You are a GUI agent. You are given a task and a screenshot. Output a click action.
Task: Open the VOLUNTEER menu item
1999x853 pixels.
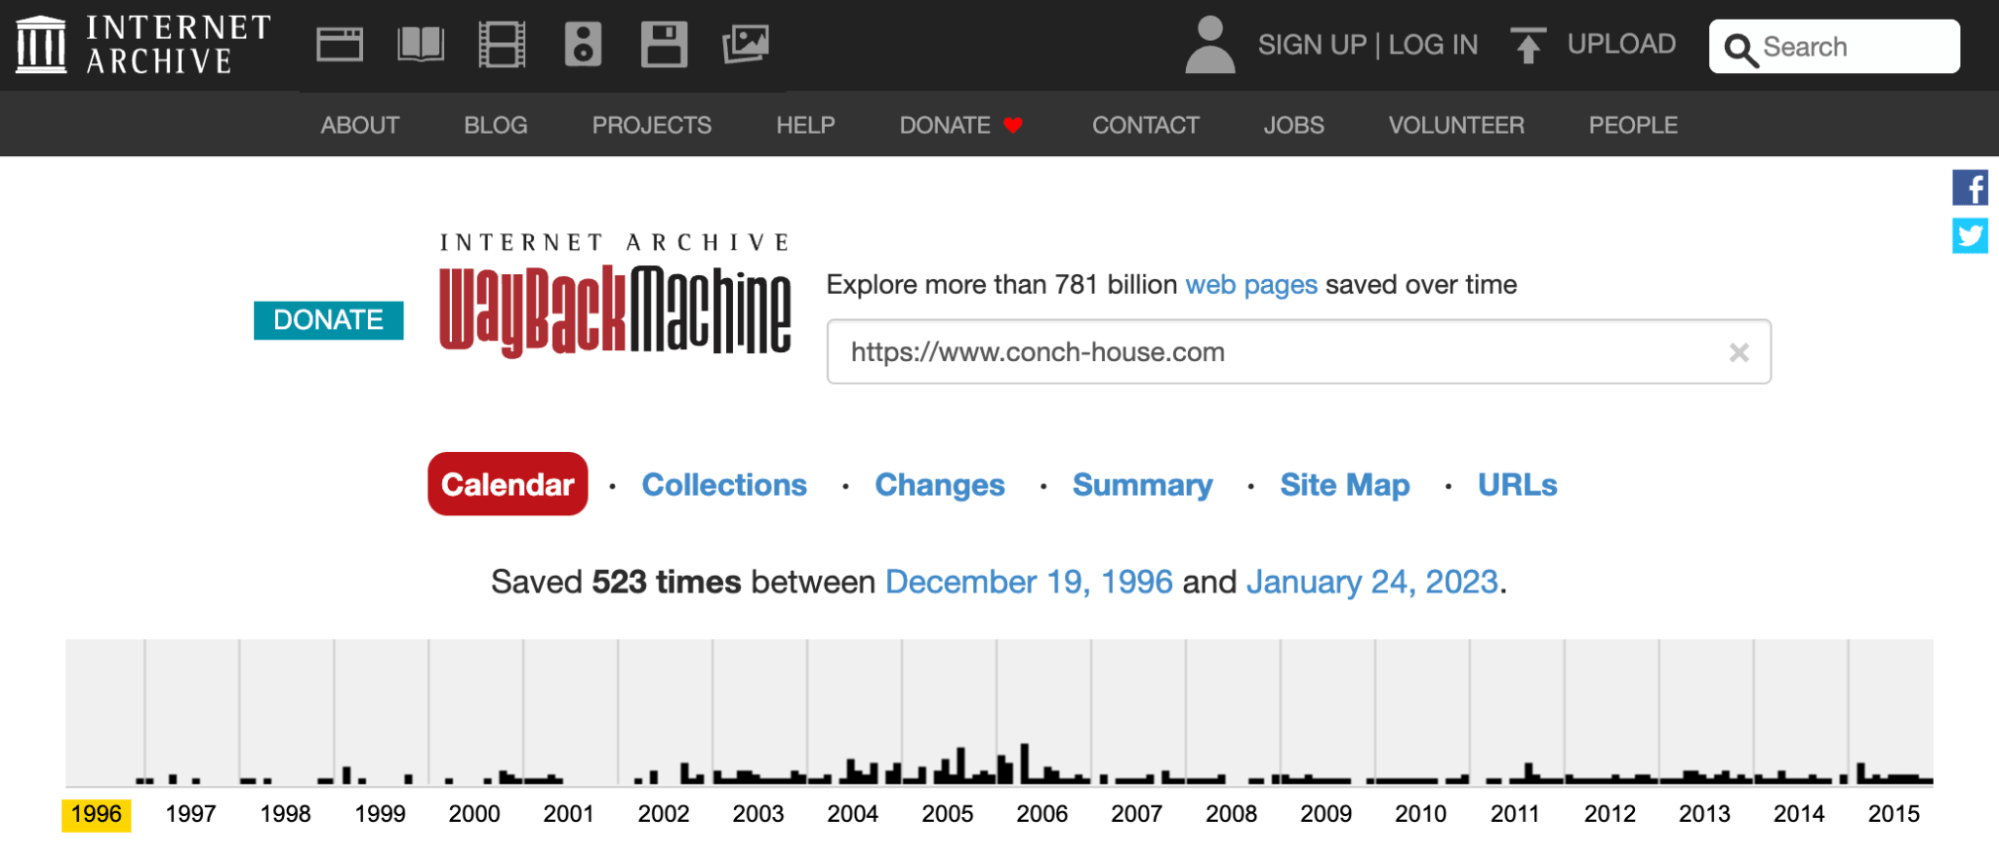point(1457,125)
